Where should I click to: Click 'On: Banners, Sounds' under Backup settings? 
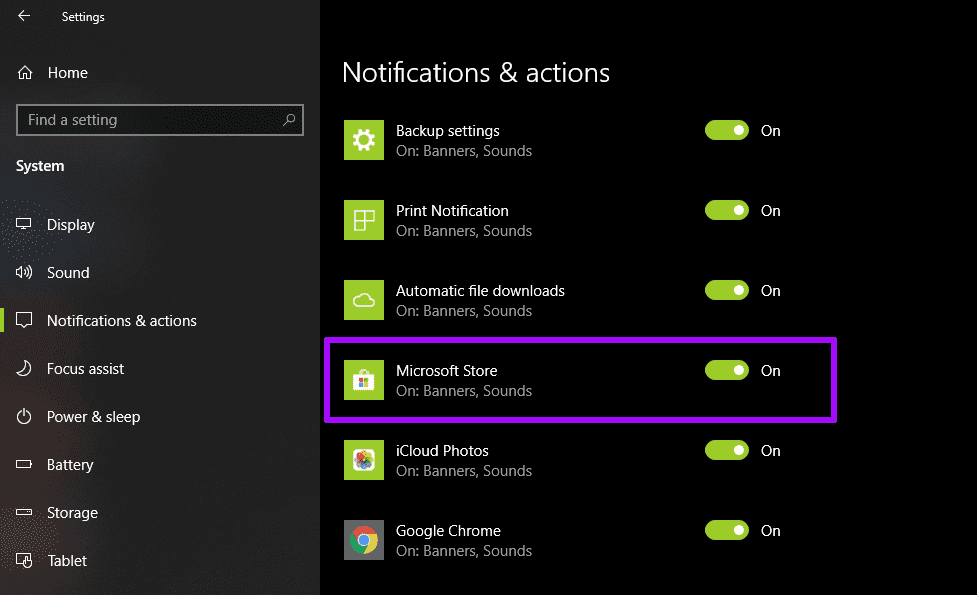point(464,151)
